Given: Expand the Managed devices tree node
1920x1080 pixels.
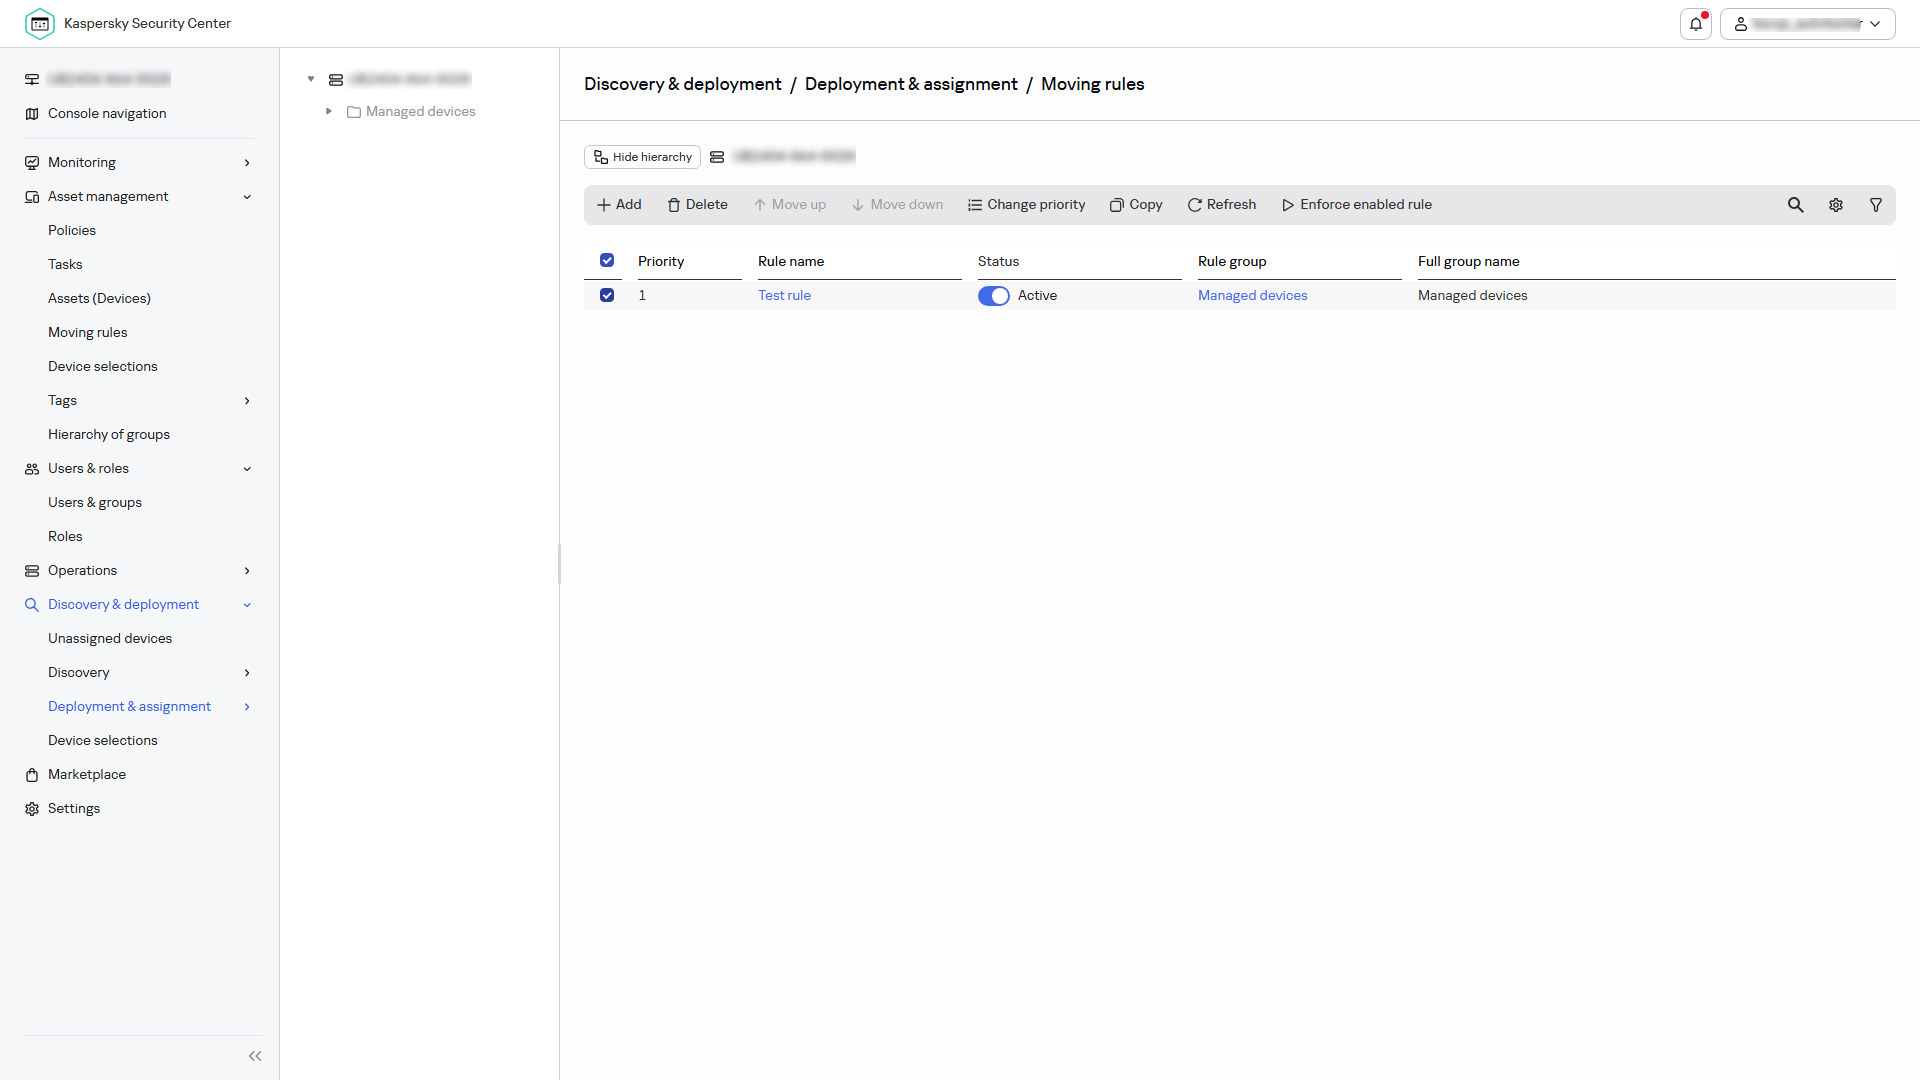Looking at the screenshot, I should click(x=328, y=111).
